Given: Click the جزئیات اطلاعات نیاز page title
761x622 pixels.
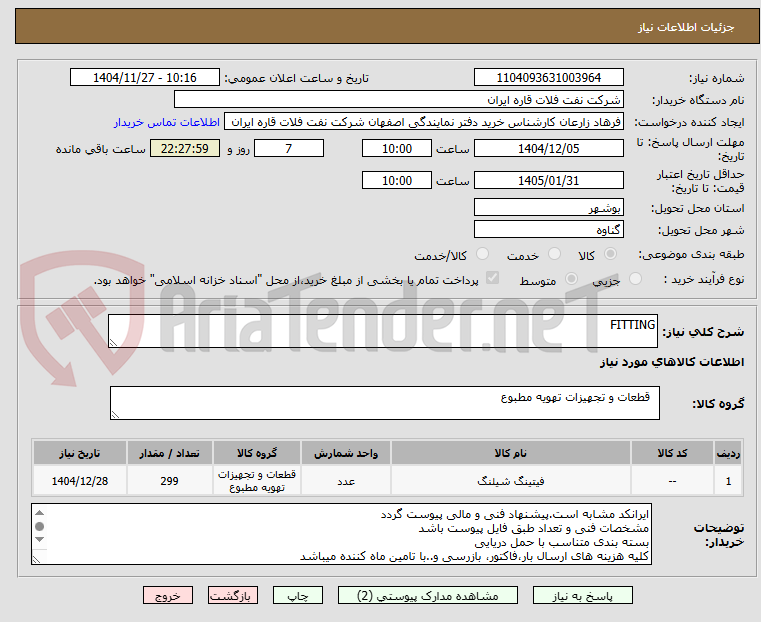Looking at the screenshot, I should coord(686,27).
